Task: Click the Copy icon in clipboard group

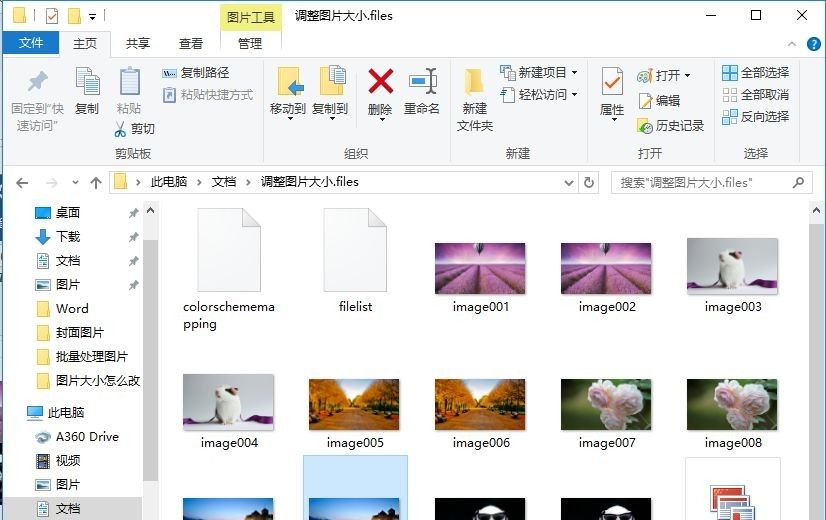Action: (87, 83)
